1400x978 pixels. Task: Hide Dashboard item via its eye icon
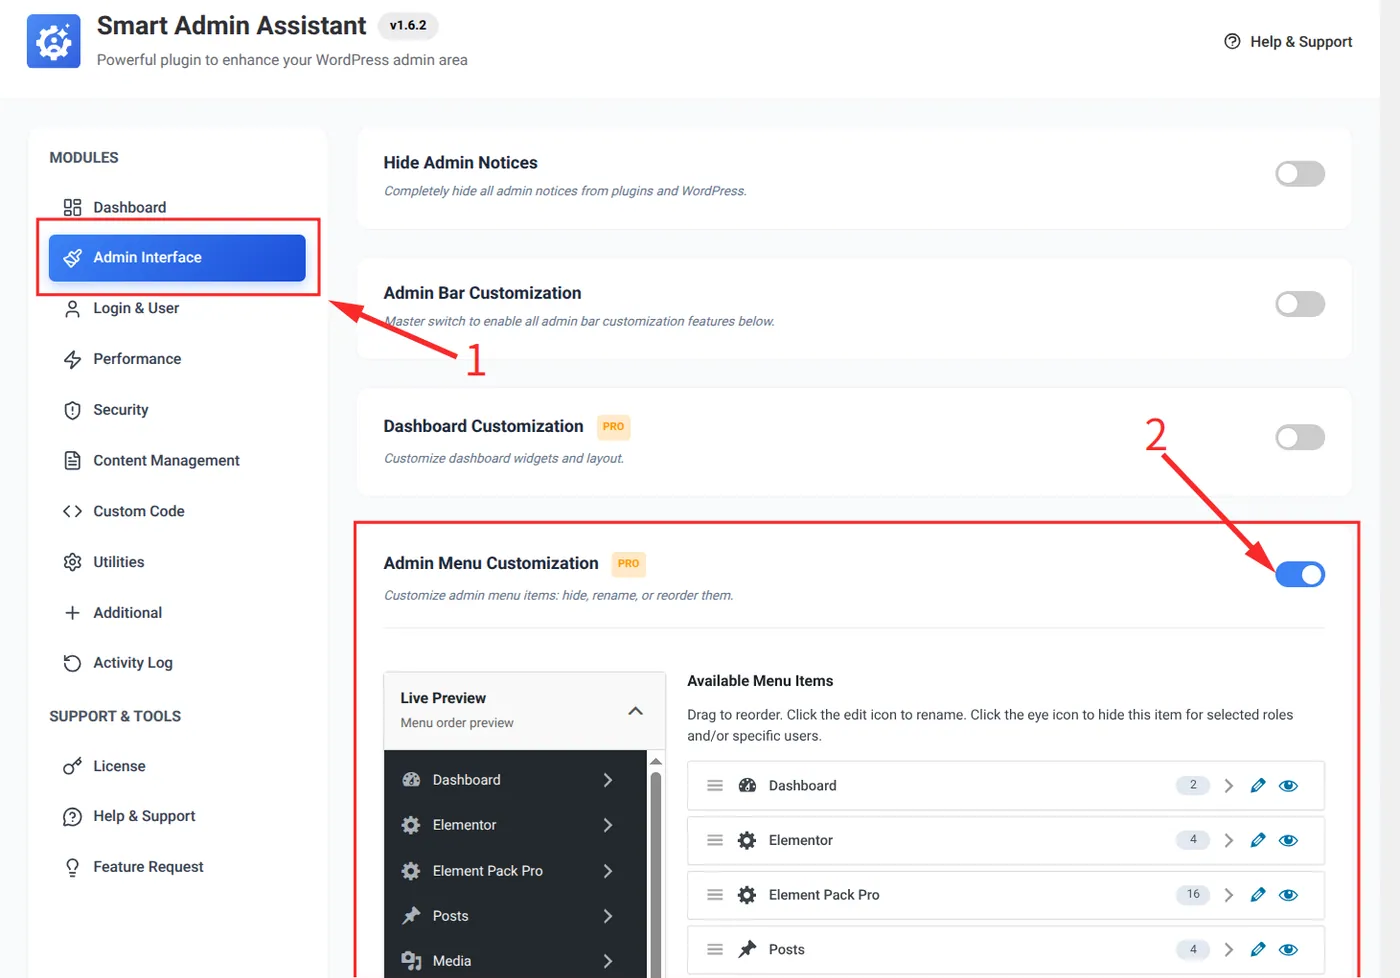click(x=1288, y=786)
